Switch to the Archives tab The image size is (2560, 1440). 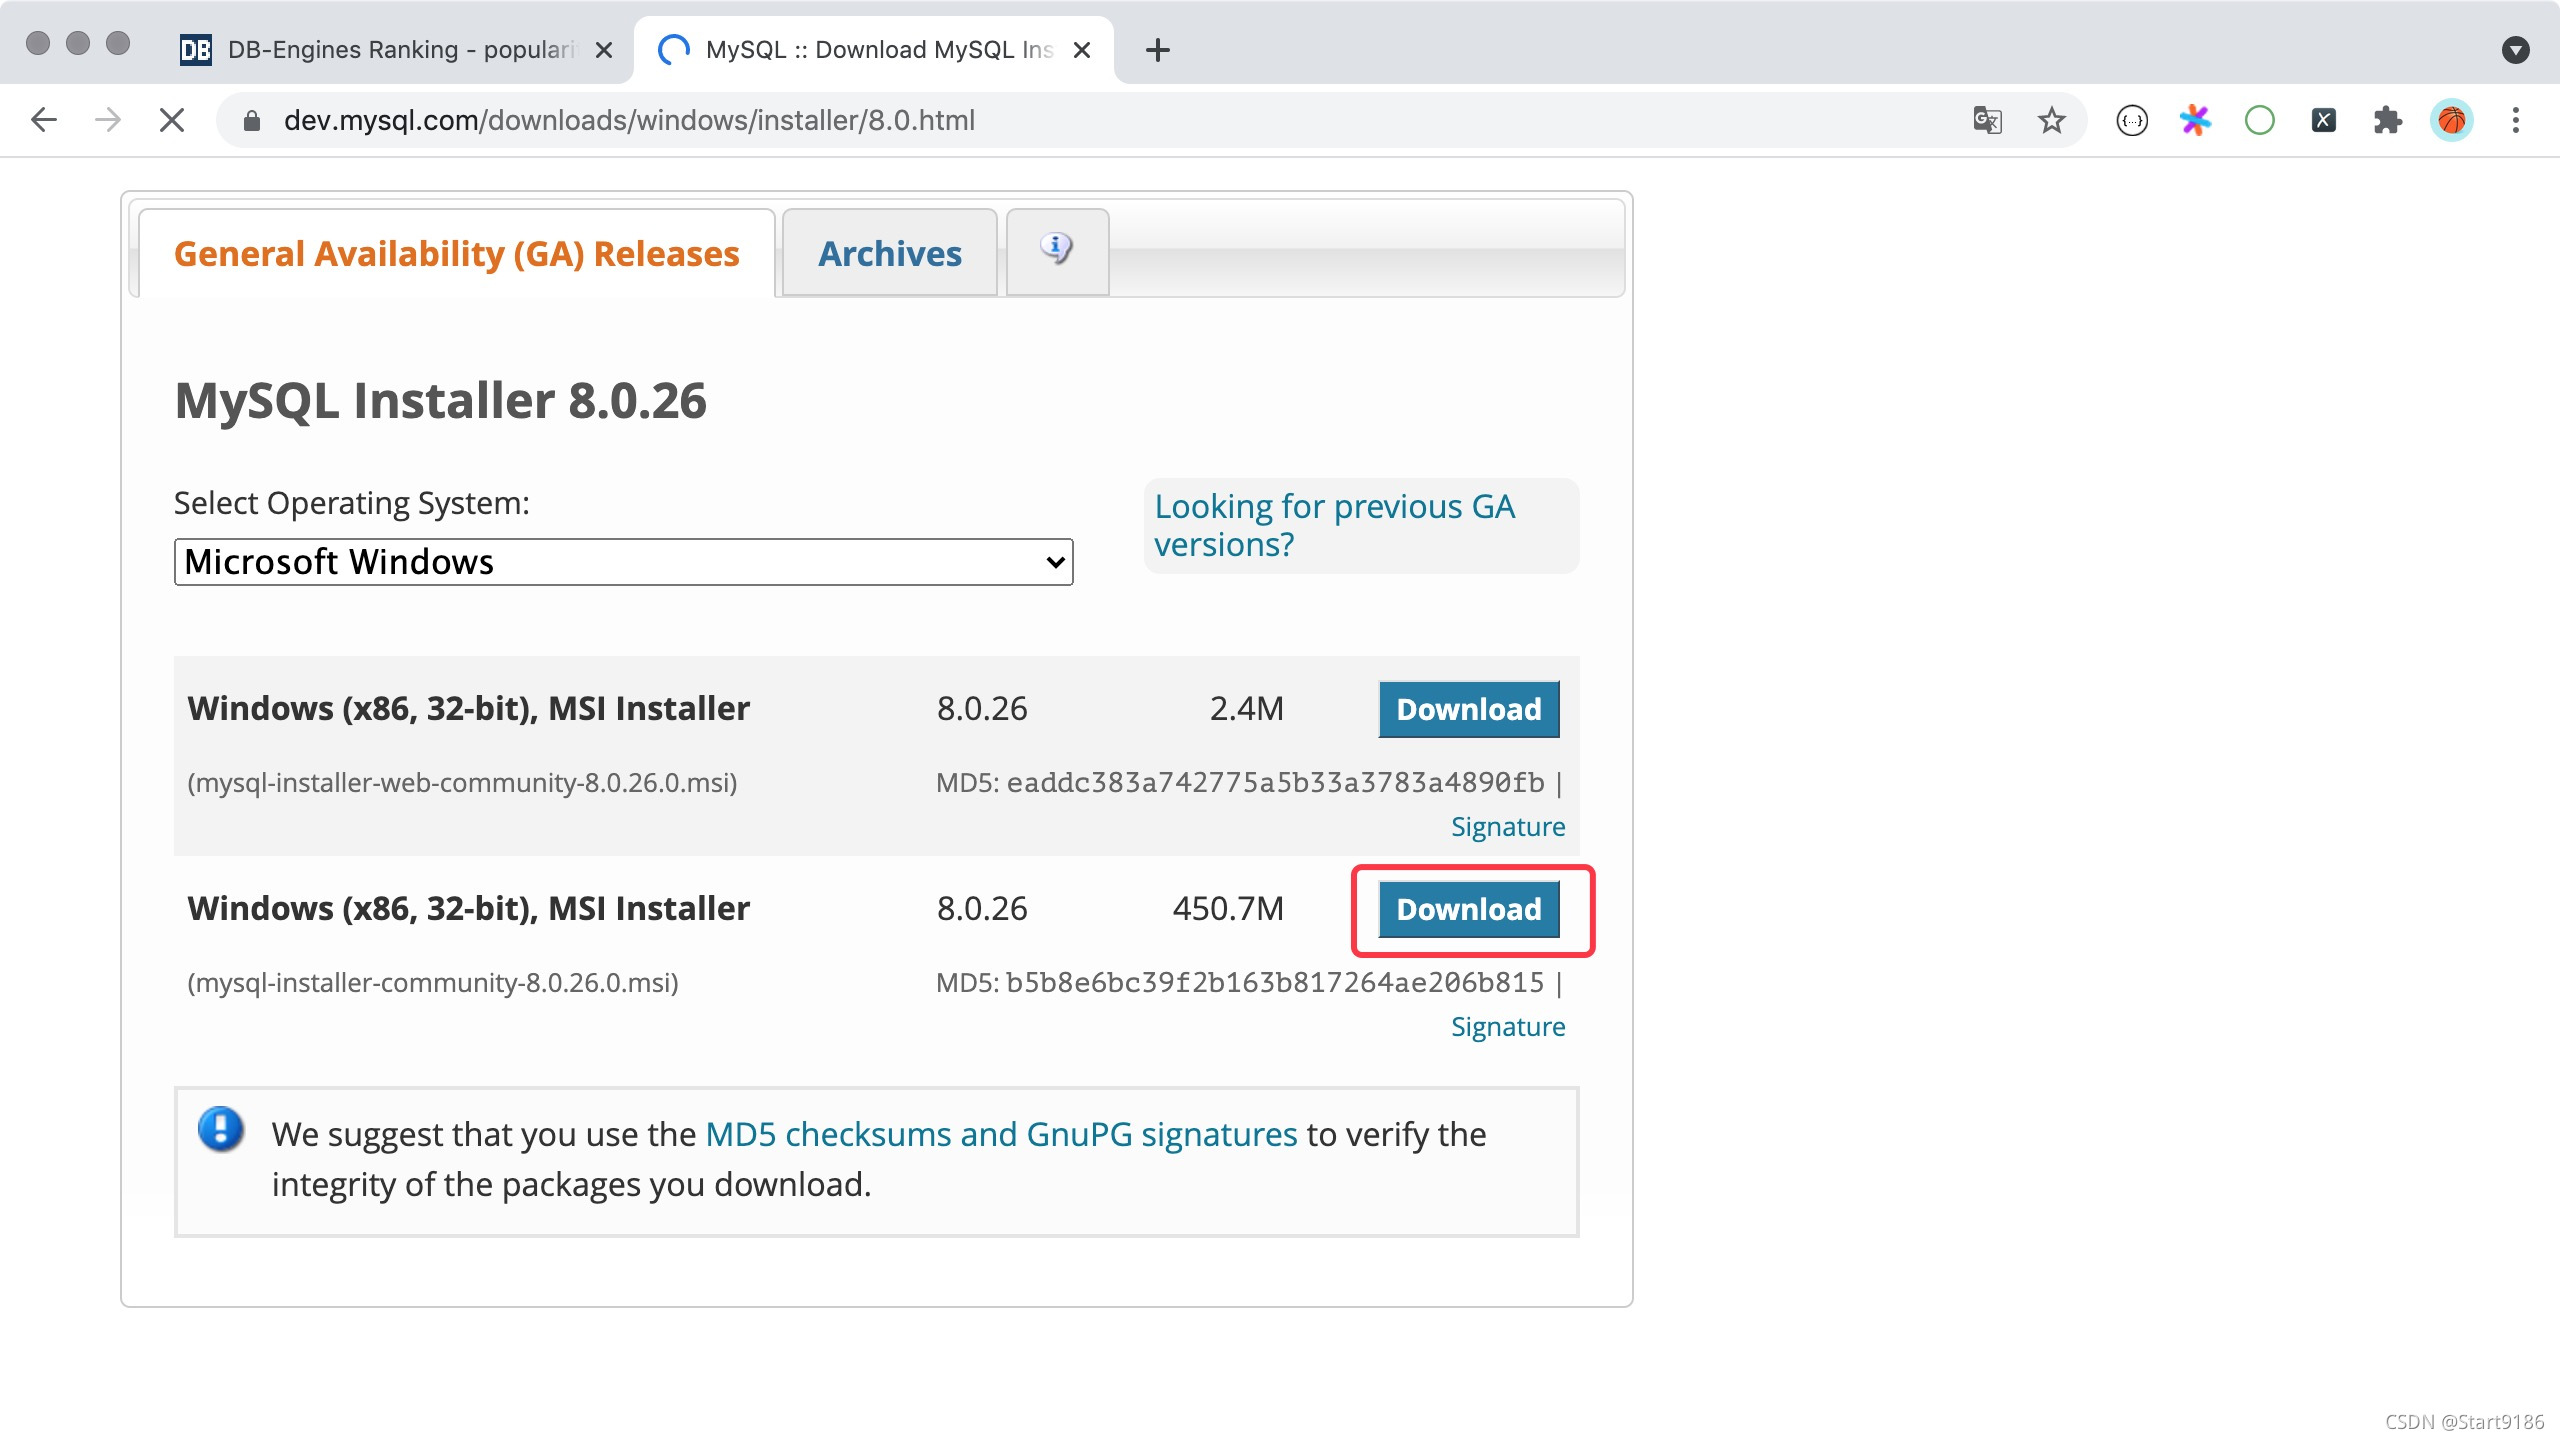tap(889, 254)
